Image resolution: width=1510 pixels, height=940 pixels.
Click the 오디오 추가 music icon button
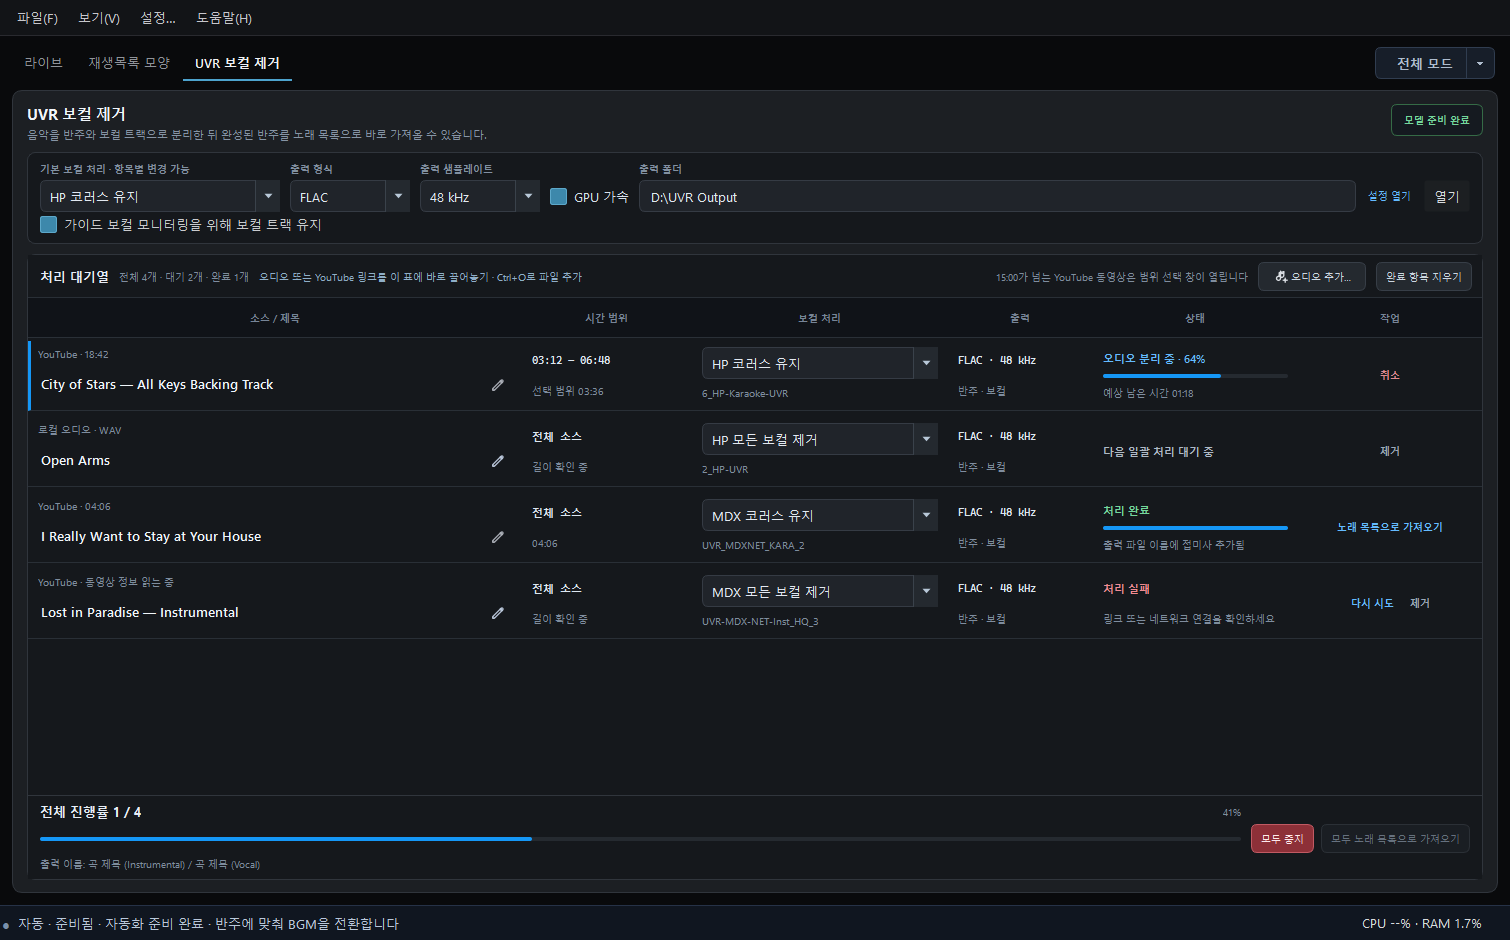pyautogui.click(x=1312, y=277)
